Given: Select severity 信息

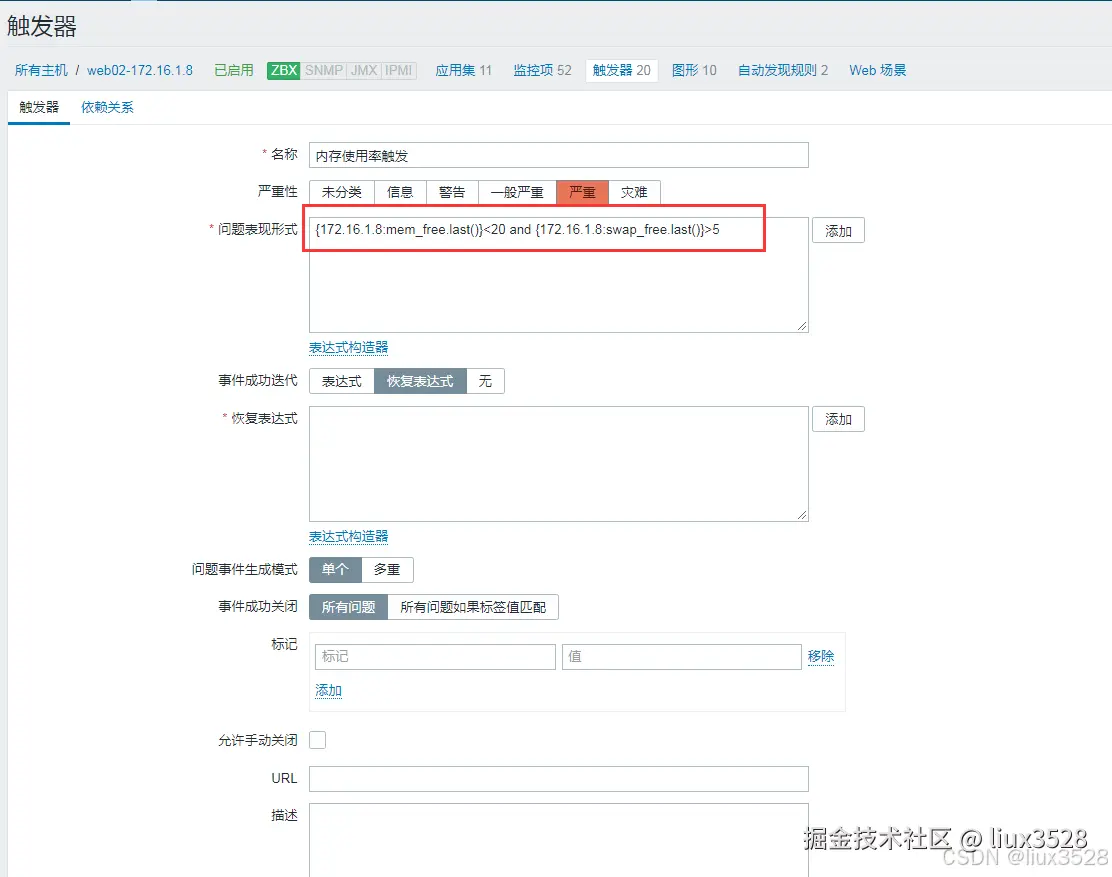Looking at the screenshot, I should [x=400, y=192].
